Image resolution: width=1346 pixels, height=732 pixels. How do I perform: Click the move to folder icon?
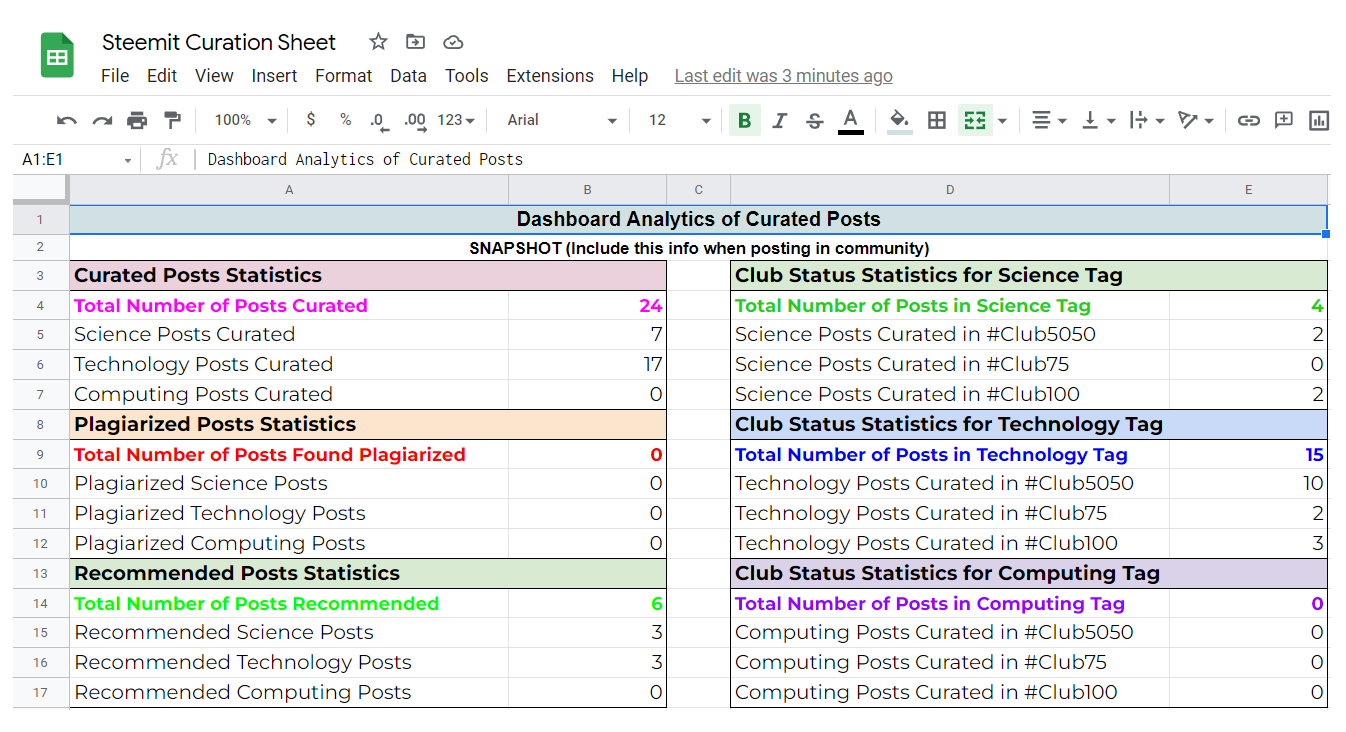click(415, 42)
